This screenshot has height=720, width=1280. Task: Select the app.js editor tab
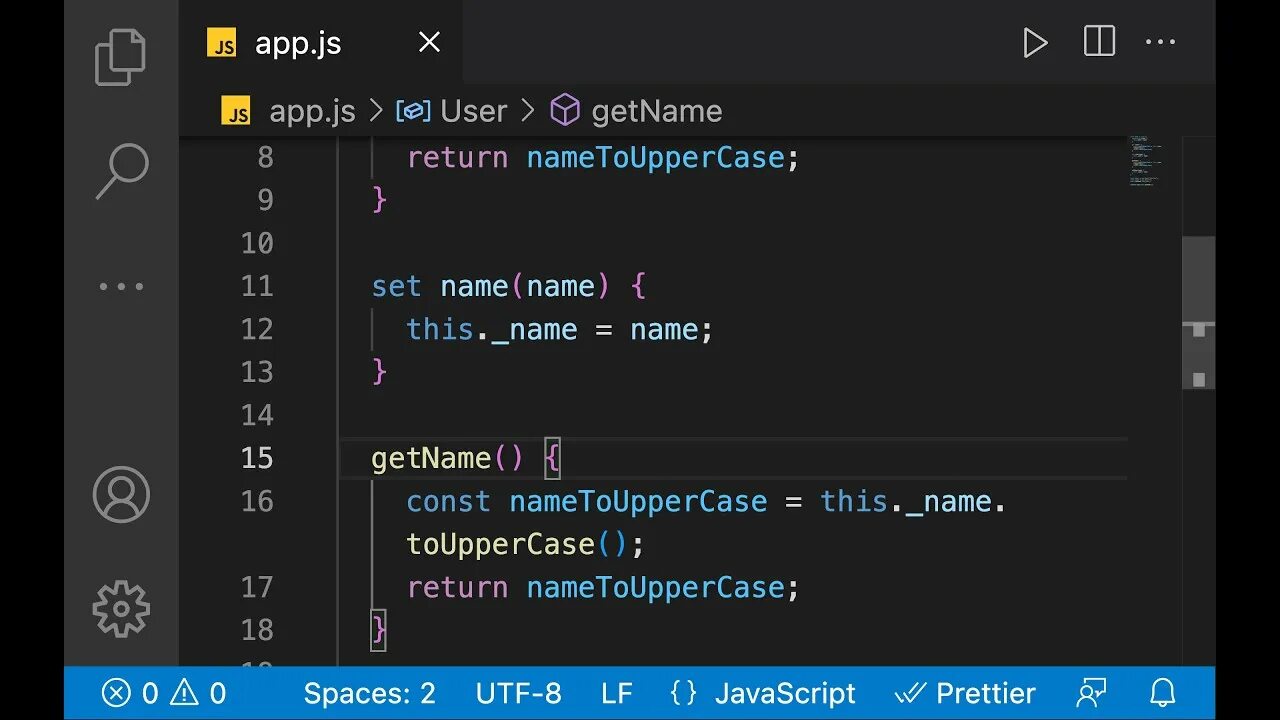click(320, 42)
